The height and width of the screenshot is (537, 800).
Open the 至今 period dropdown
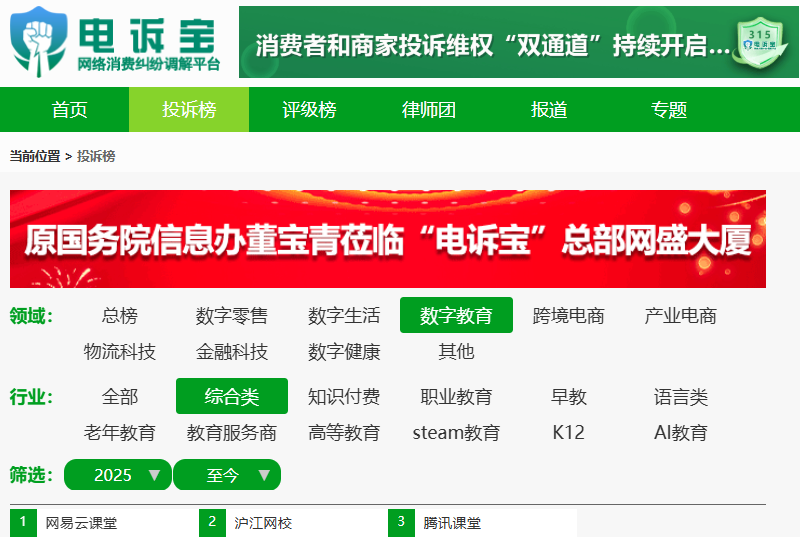227,475
